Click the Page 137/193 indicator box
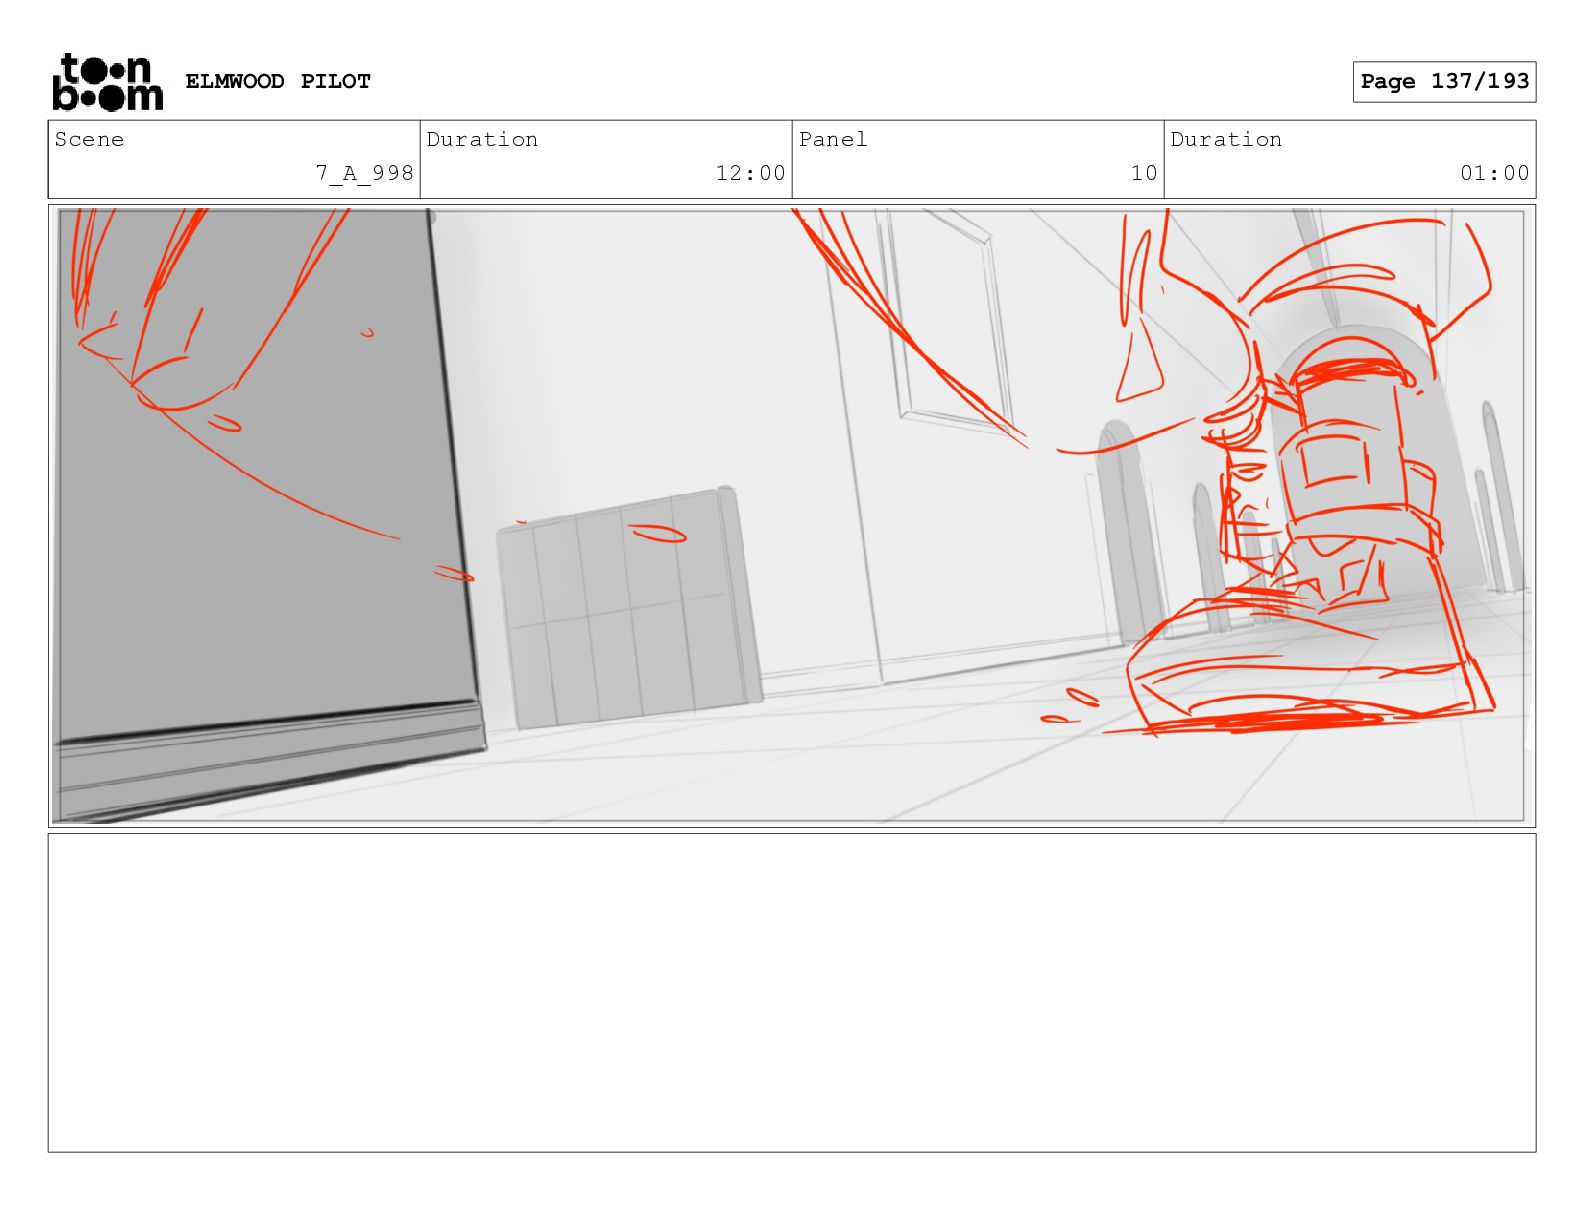 (x=1444, y=81)
